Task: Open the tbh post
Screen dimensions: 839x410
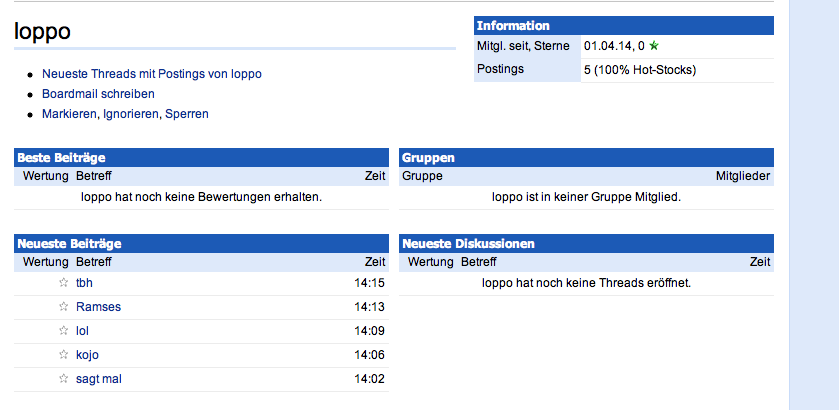Action: (x=84, y=283)
